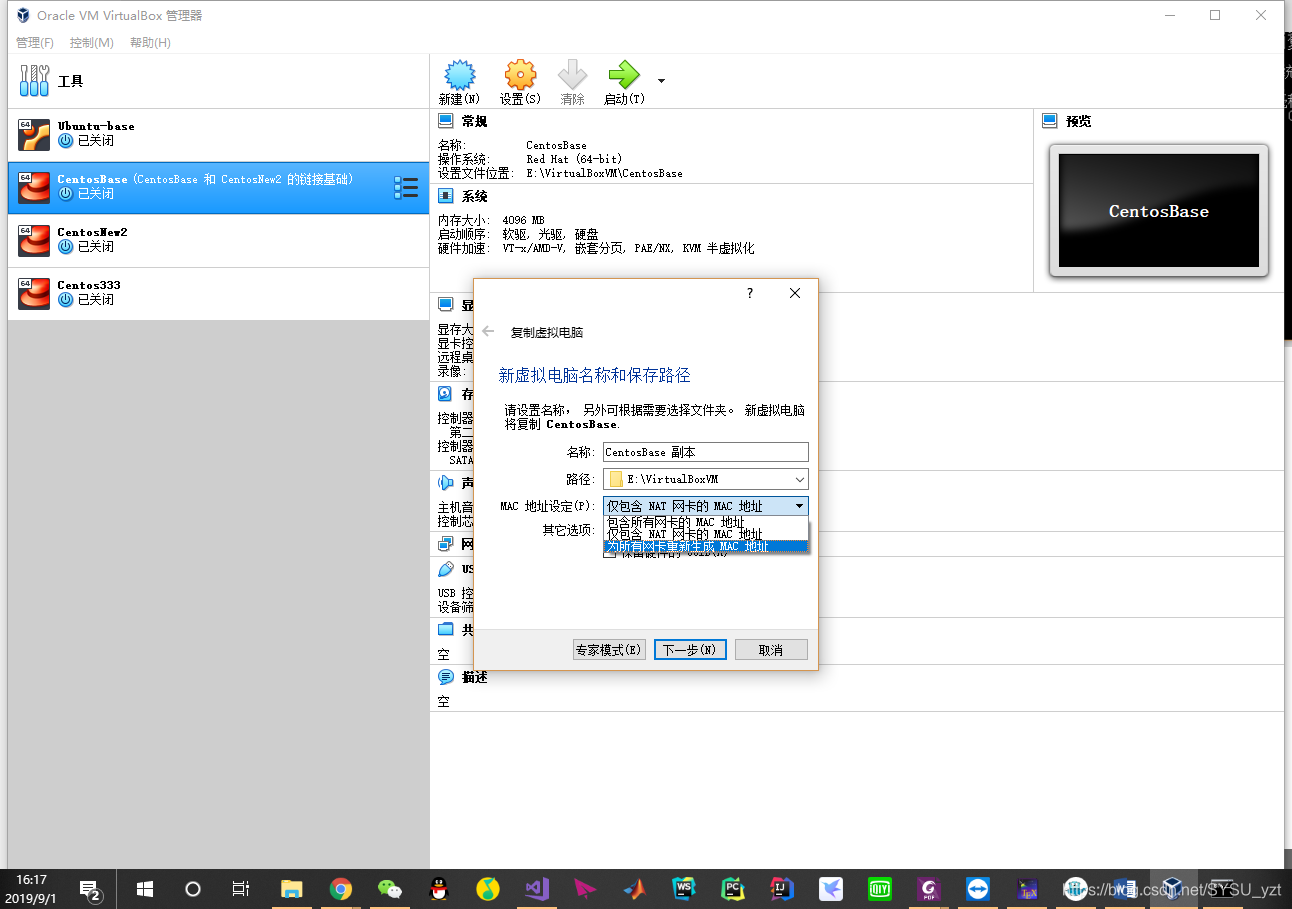Expand the arrow beside 启动 start button

[x=661, y=81]
